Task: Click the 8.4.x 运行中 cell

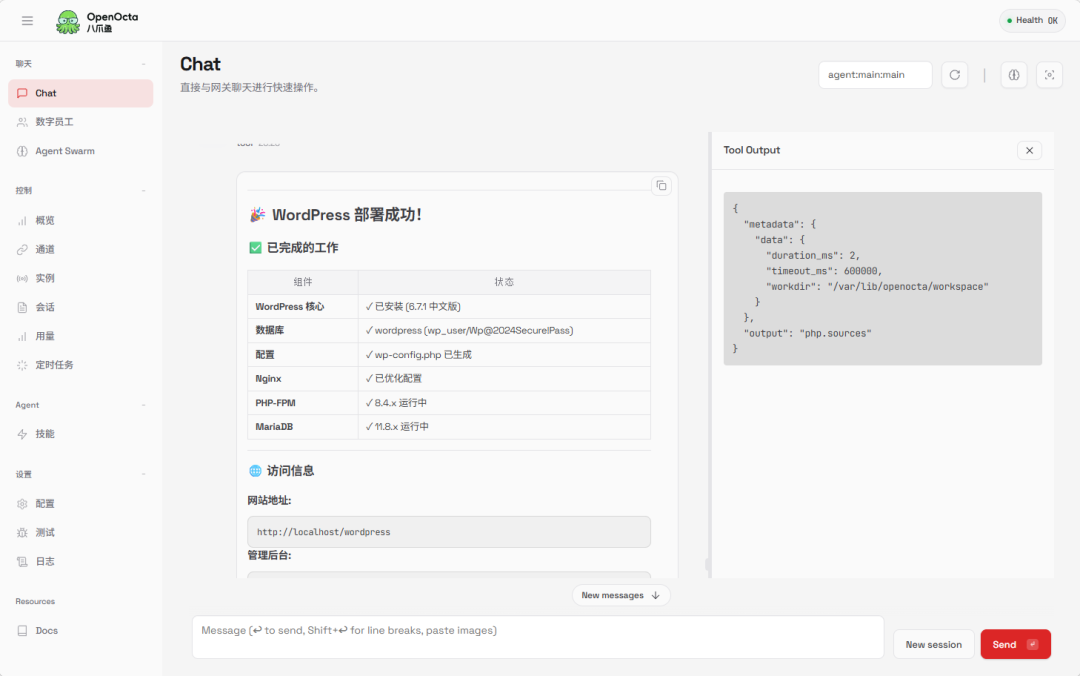Action: tap(503, 403)
